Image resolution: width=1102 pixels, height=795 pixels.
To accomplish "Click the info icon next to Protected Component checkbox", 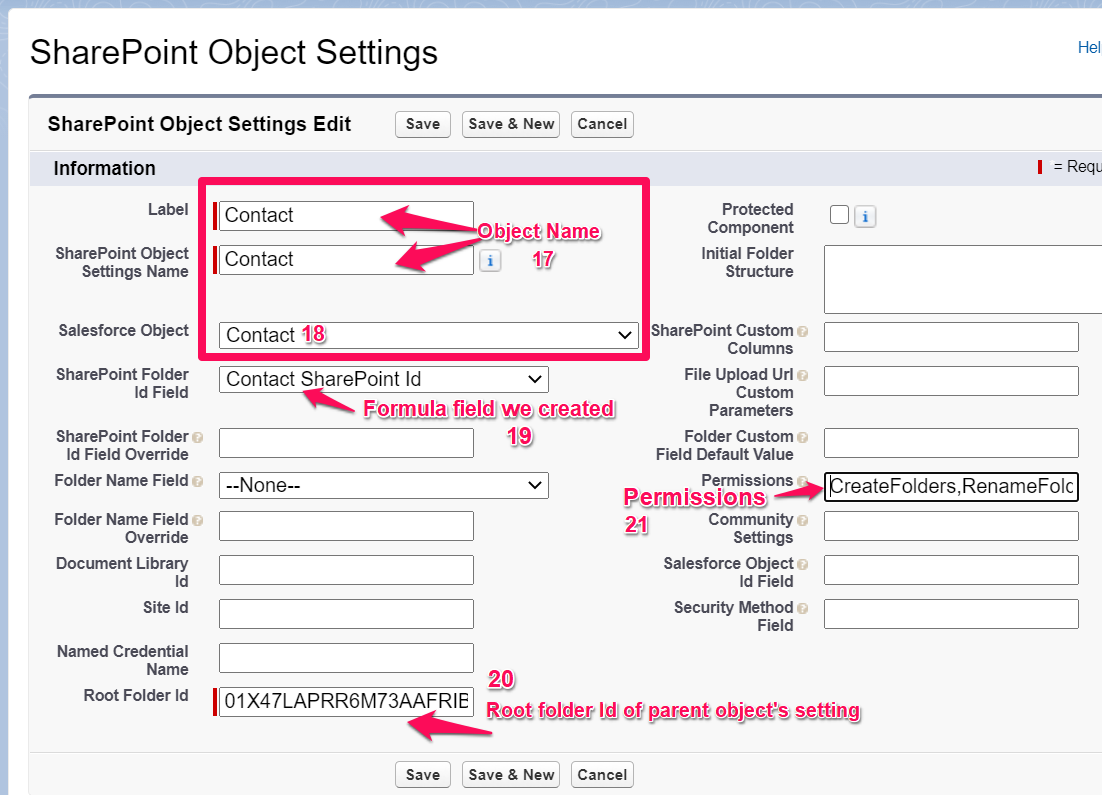I will pyautogui.click(x=865, y=216).
